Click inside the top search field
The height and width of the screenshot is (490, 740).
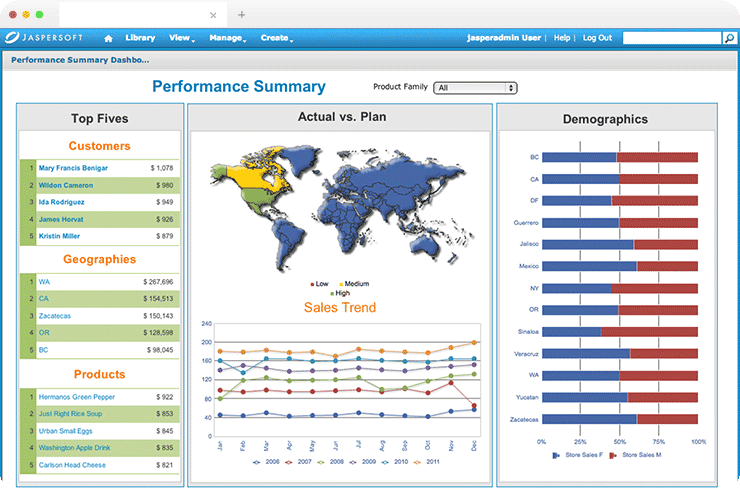672,38
